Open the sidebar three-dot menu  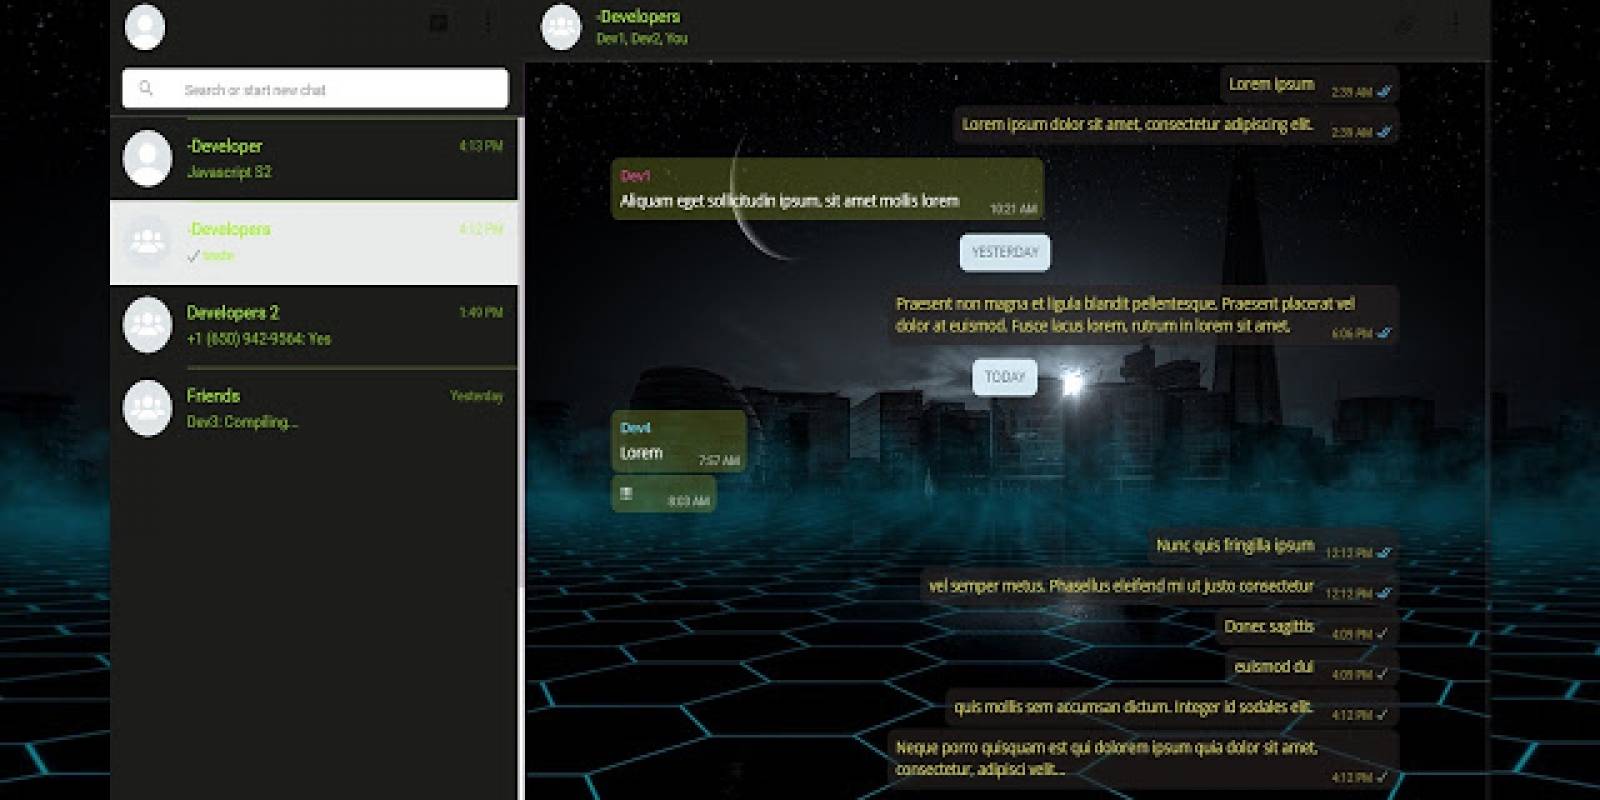488,23
